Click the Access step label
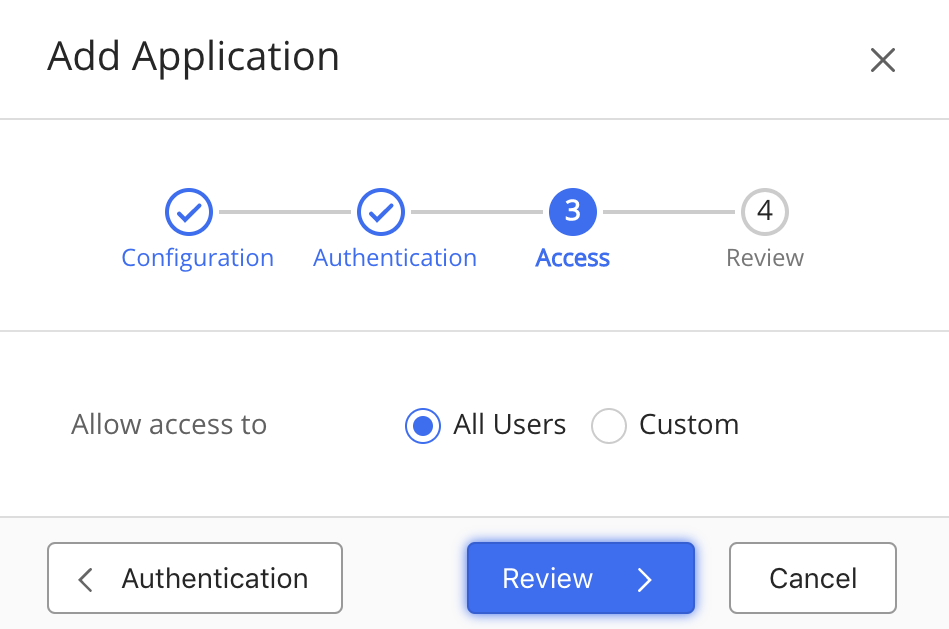949x629 pixels. click(573, 258)
